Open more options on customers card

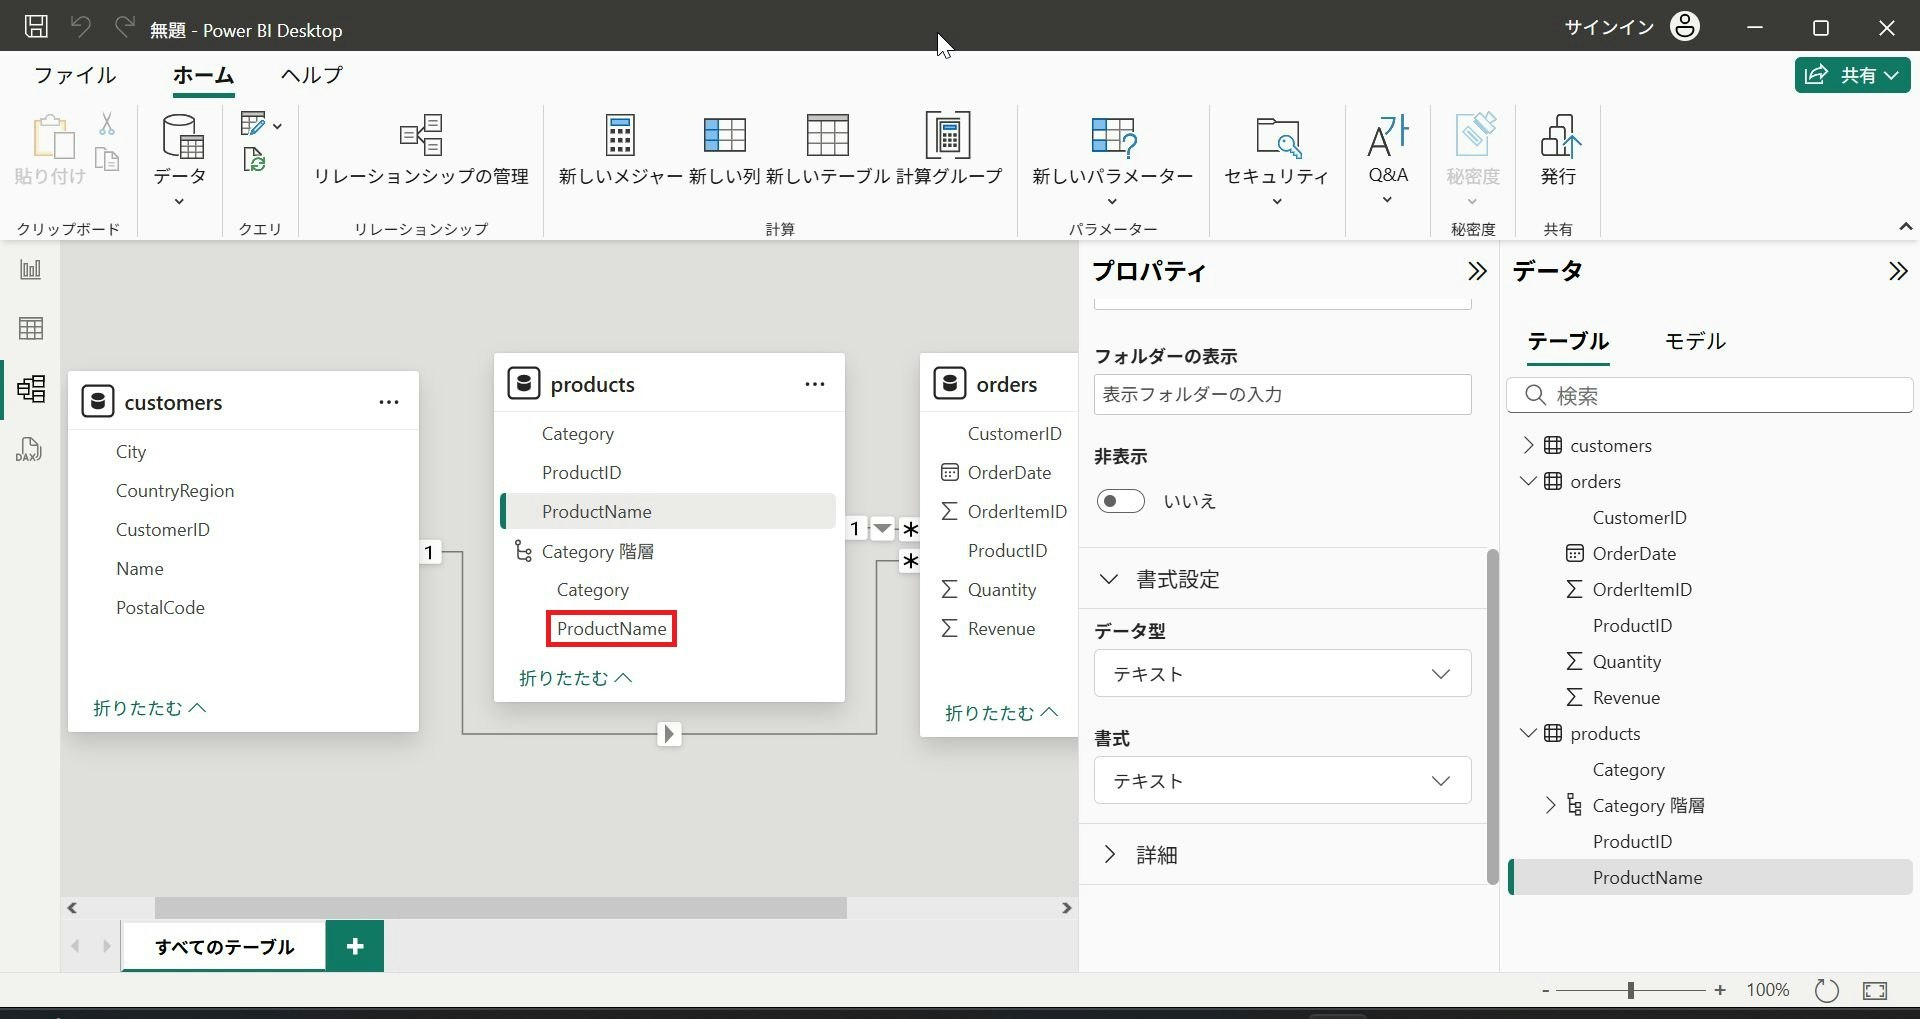click(x=389, y=402)
